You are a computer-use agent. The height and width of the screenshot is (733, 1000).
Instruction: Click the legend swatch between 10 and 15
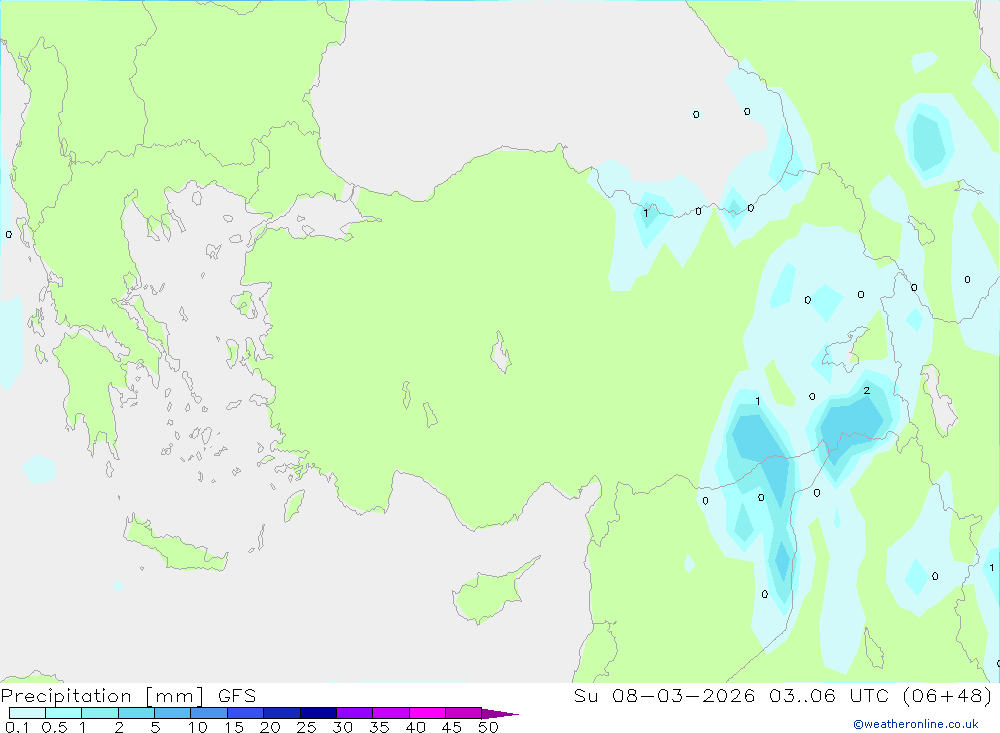coord(209,713)
